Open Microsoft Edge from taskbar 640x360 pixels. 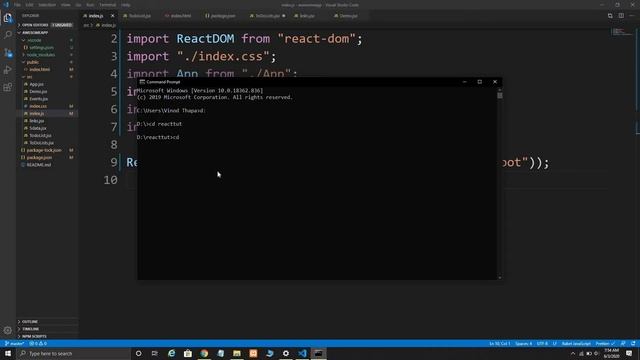[x=171, y=353]
